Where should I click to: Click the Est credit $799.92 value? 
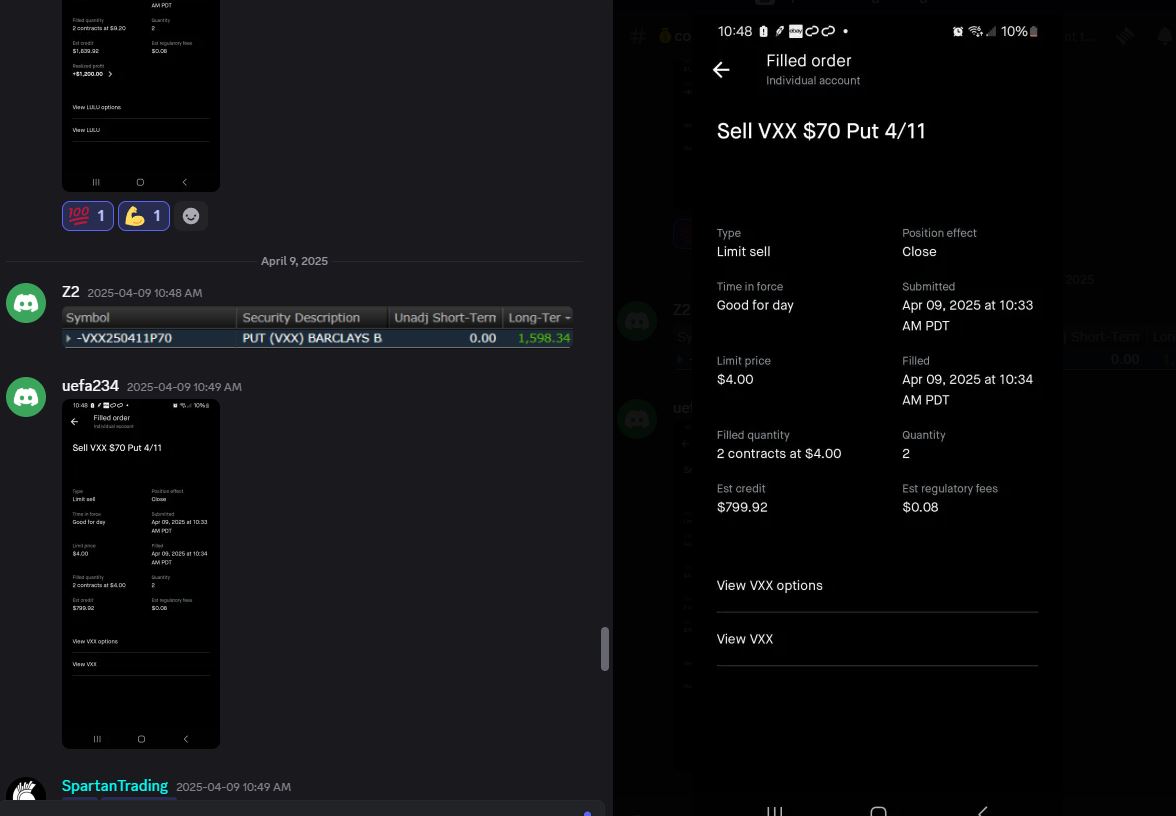coord(742,507)
